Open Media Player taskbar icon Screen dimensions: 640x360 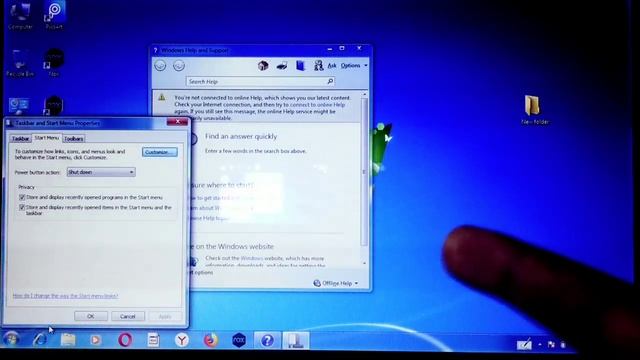coord(96,340)
